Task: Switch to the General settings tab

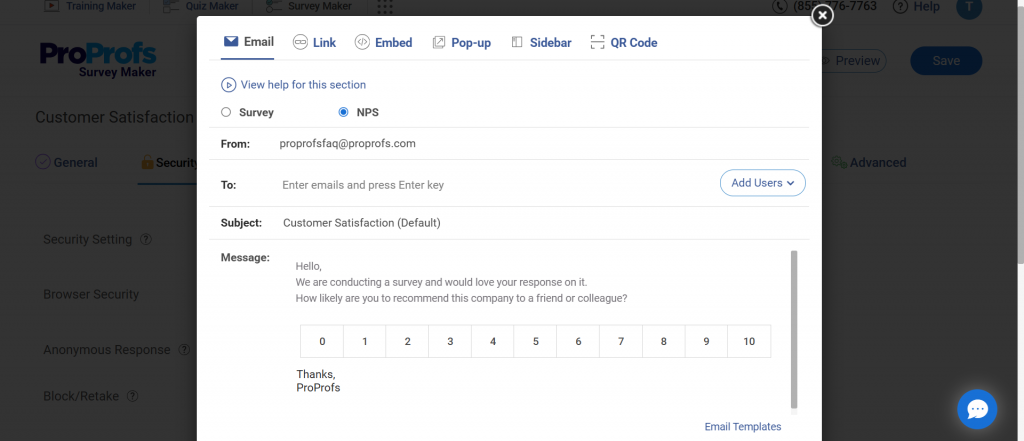Action: coord(67,163)
